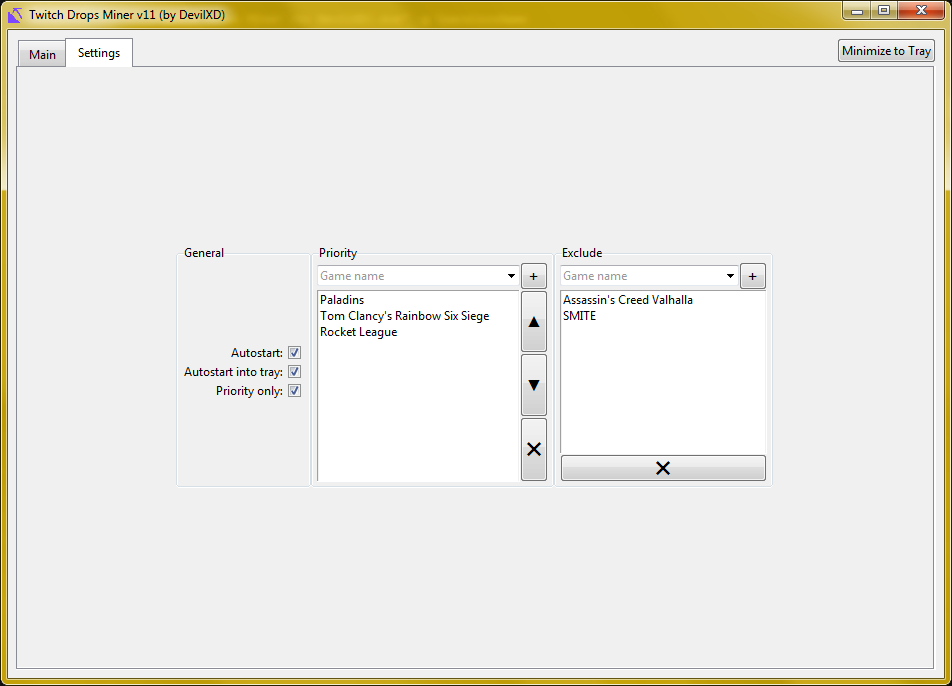Select the Settings tab
This screenshot has height=686, width=952.
click(x=98, y=52)
